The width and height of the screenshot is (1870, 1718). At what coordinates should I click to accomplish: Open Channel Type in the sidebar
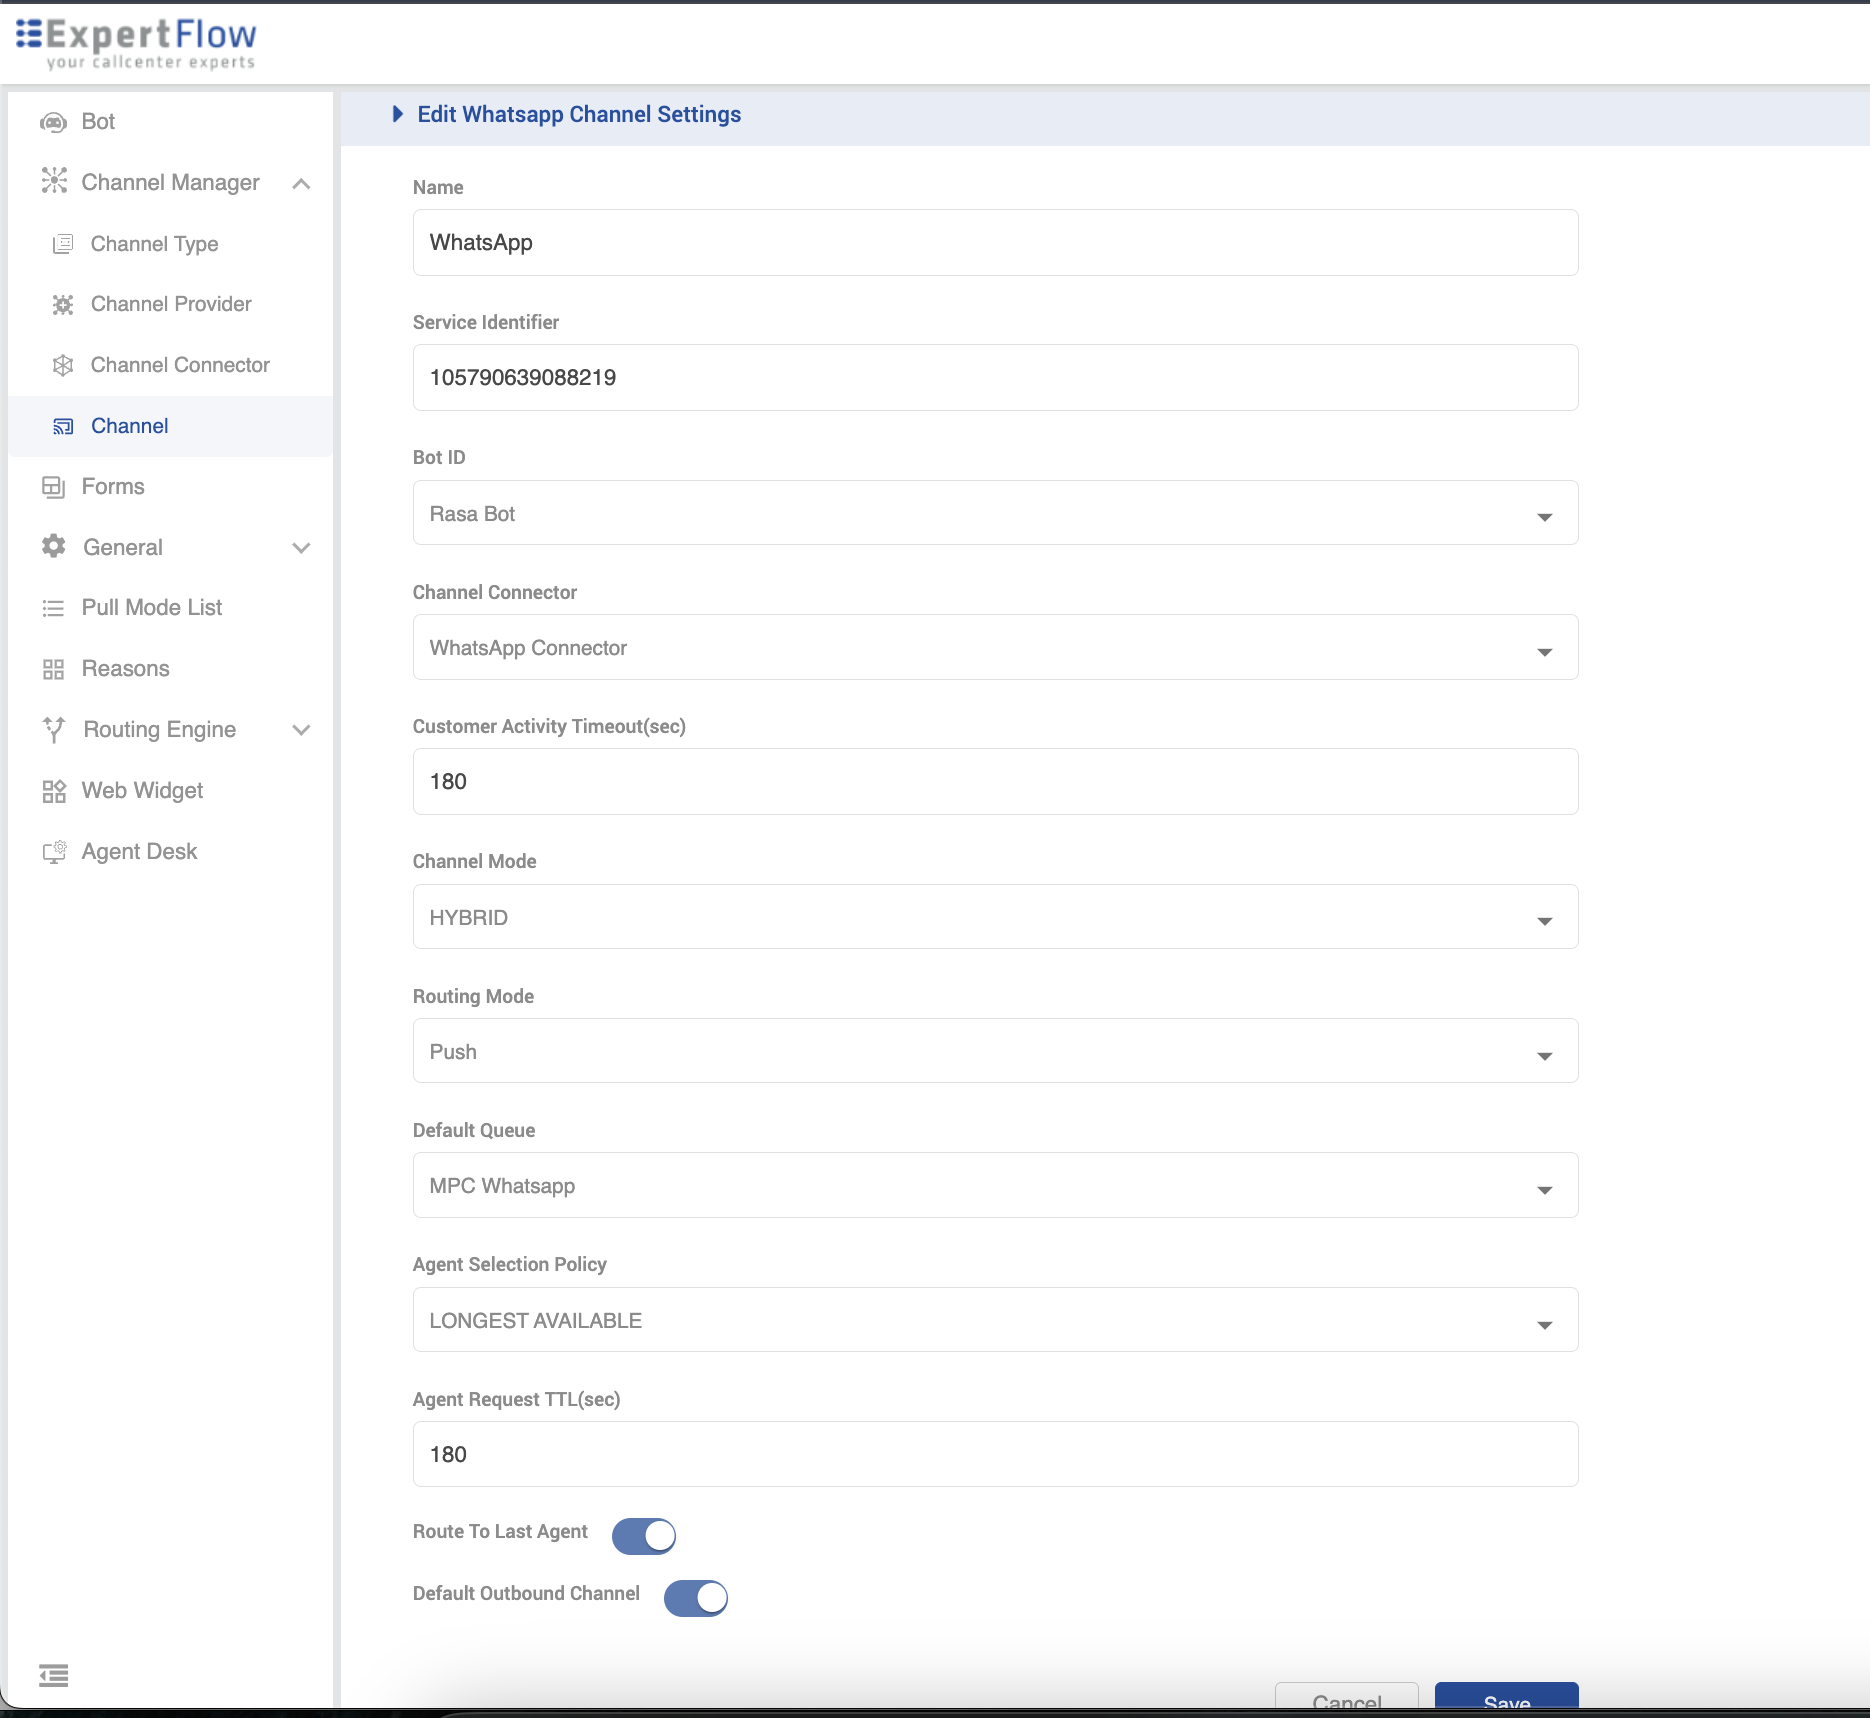pyautogui.click(x=154, y=244)
